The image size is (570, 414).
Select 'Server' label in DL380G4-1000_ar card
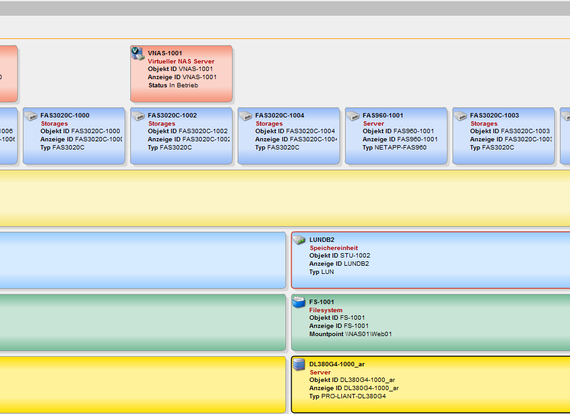pyautogui.click(x=320, y=373)
